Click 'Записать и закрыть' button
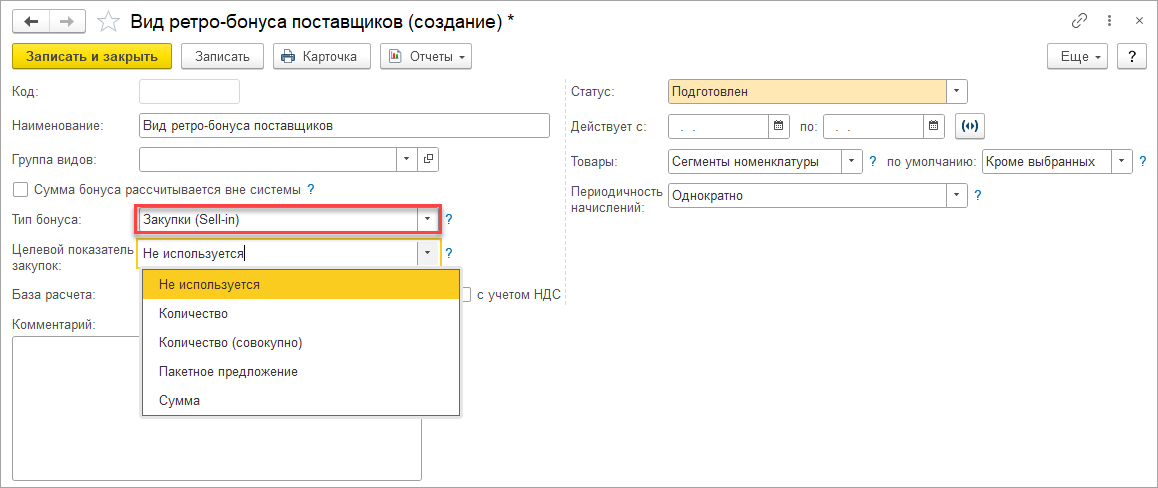Image resolution: width=1158 pixels, height=488 pixels. pos(92,56)
